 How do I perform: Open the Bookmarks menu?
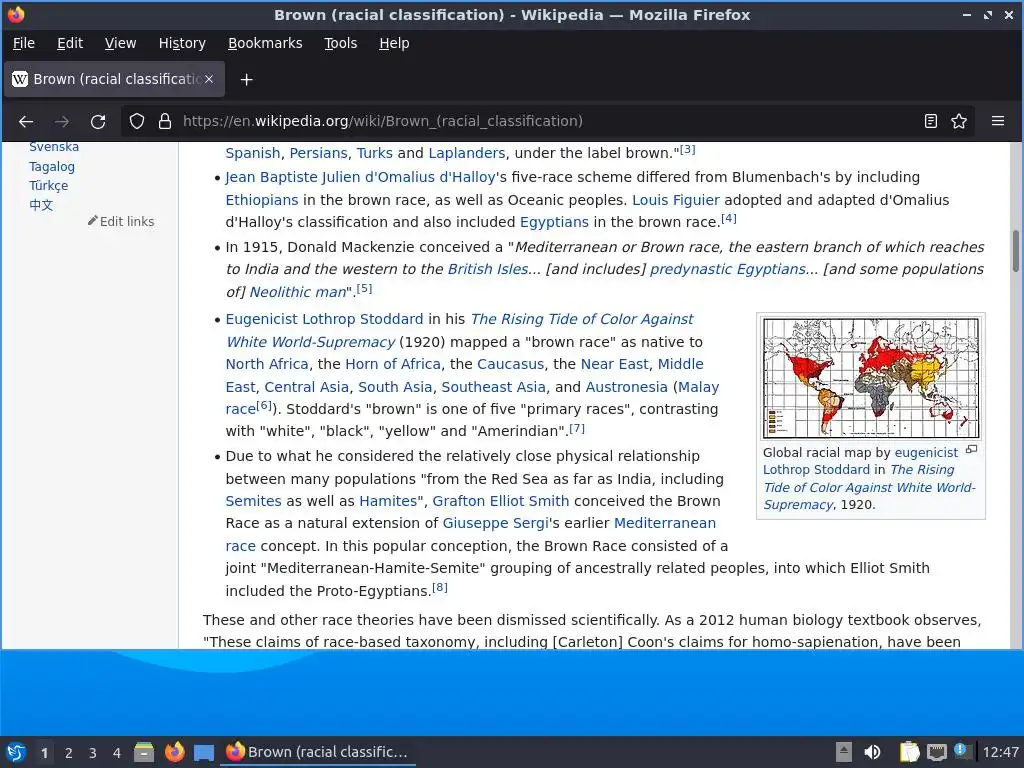[265, 43]
